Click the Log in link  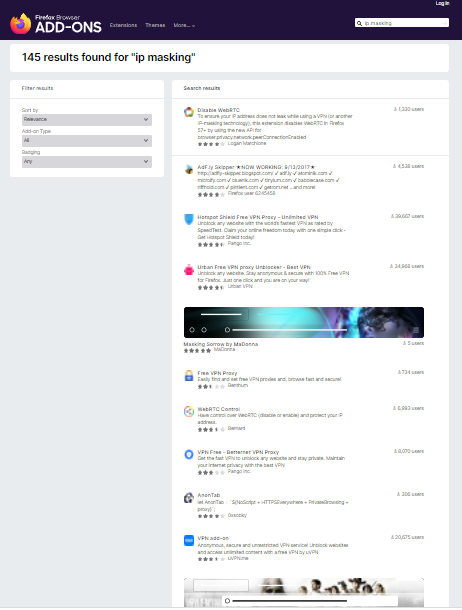coord(442,3)
